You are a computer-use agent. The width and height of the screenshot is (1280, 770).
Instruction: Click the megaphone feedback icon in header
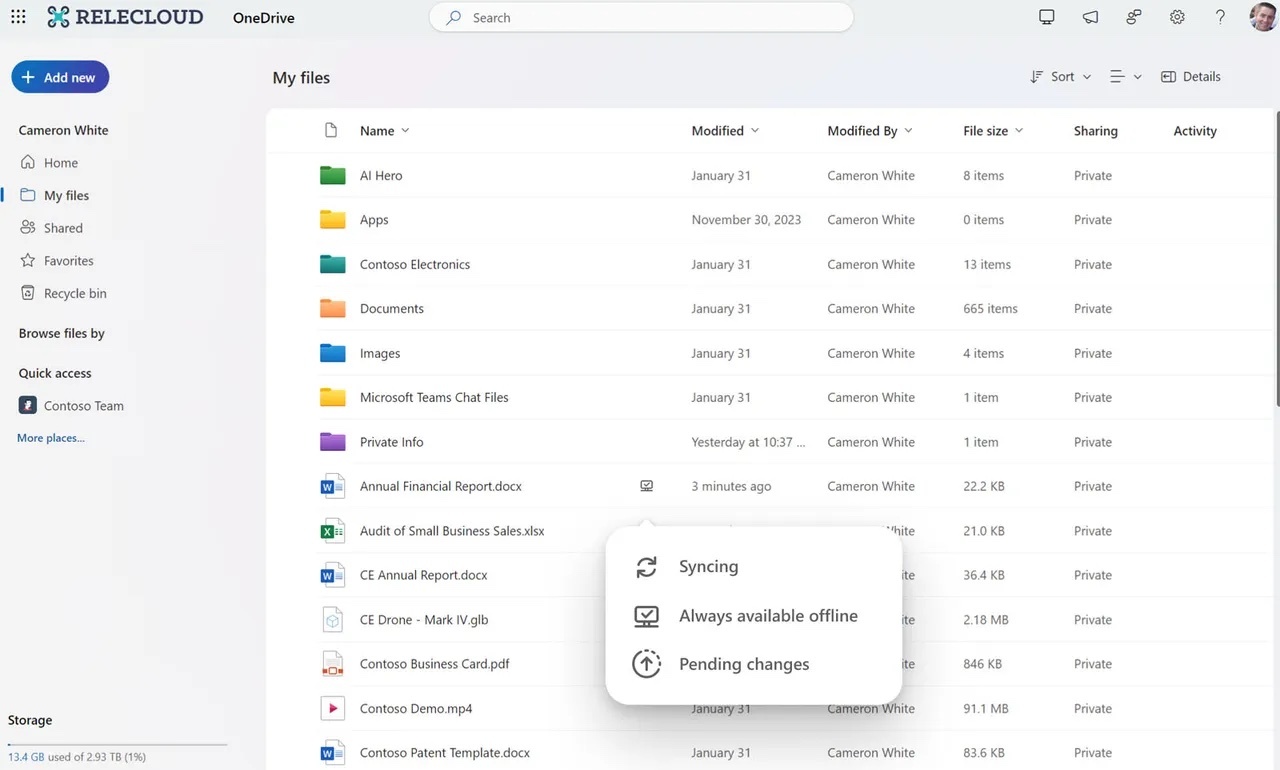[1090, 17]
